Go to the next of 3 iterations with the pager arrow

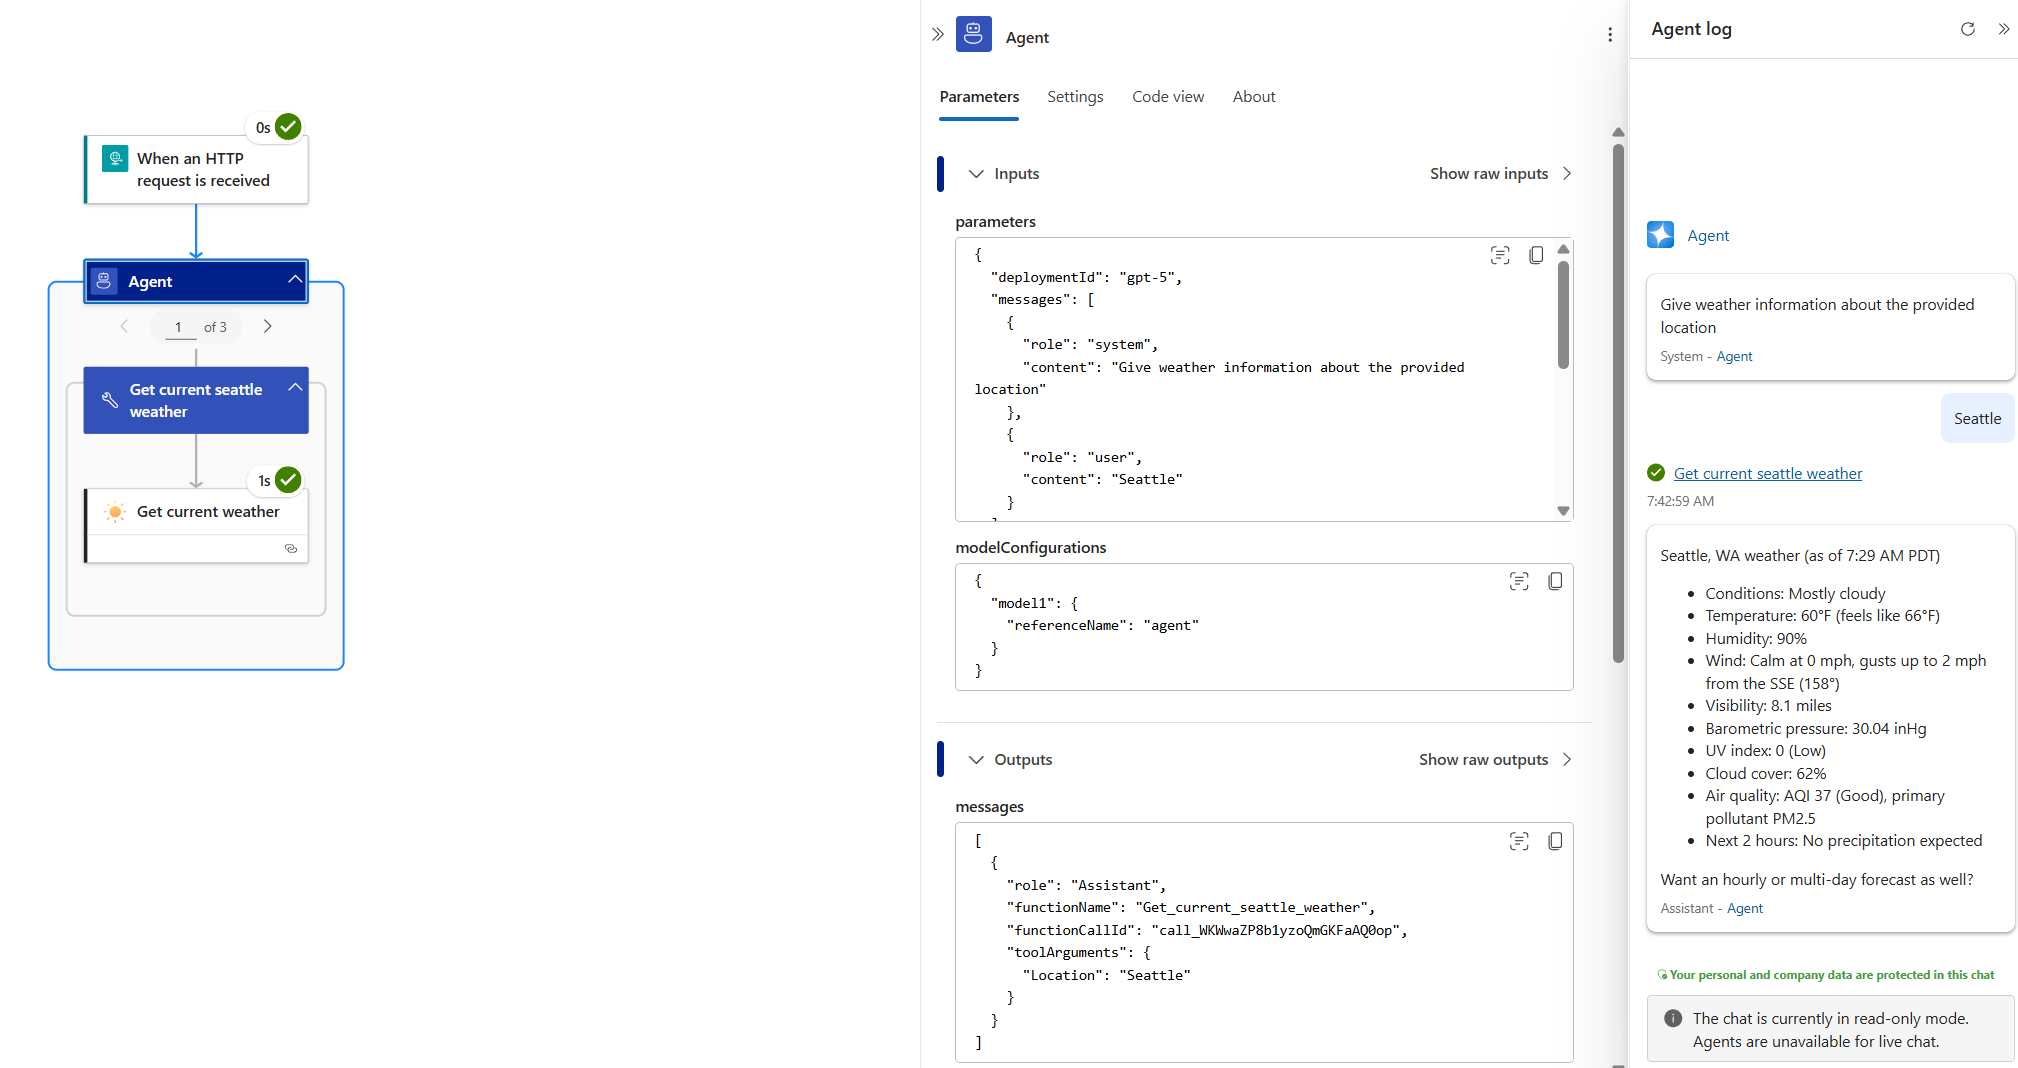tap(267, 326)
